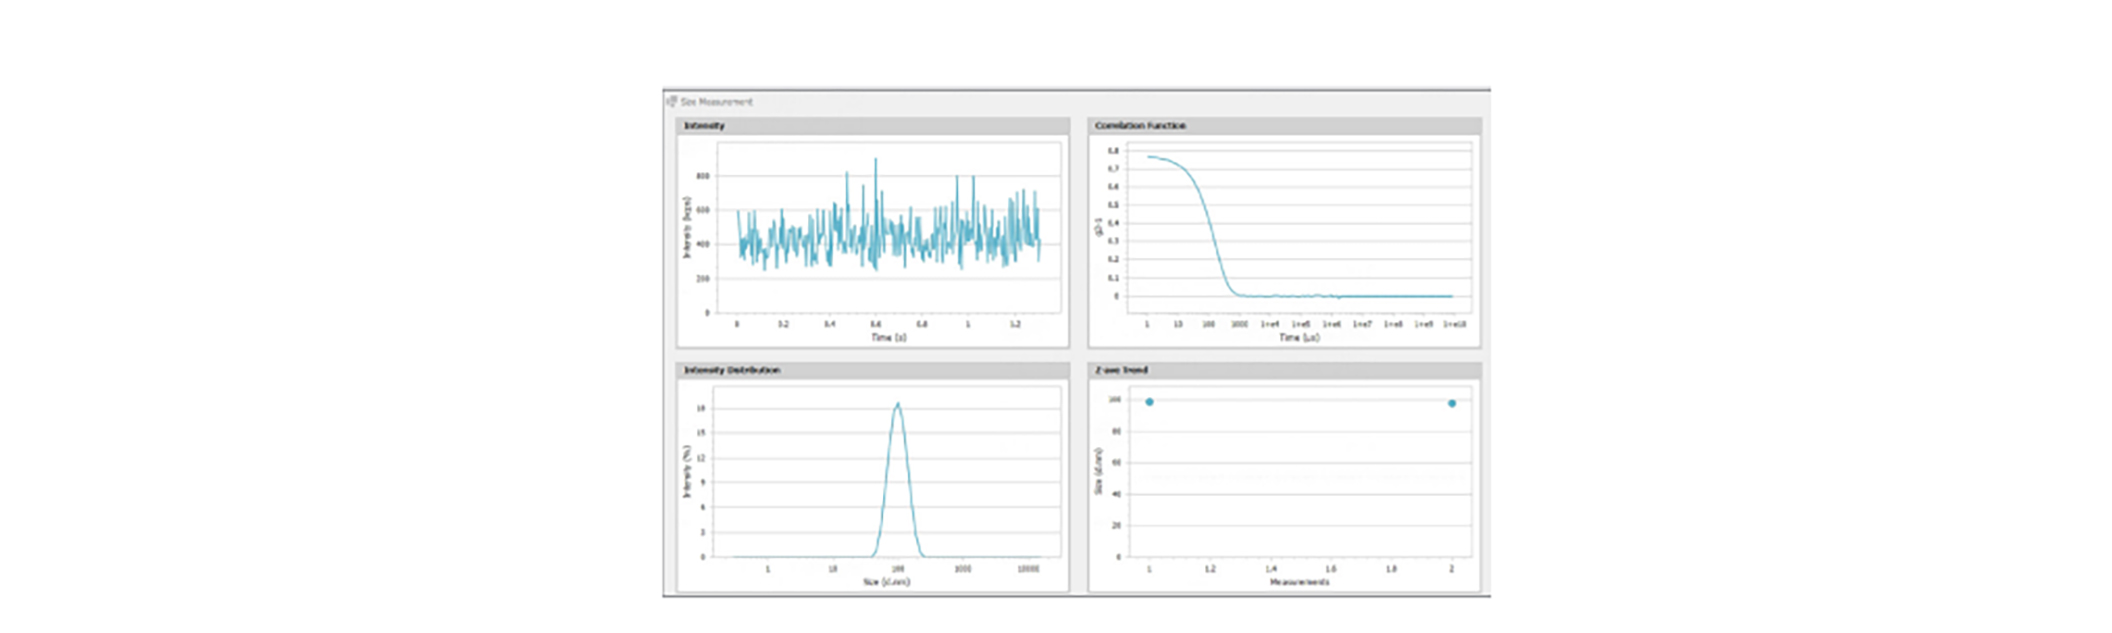Activate the Correlation Function panel header

pos(1140,126)
